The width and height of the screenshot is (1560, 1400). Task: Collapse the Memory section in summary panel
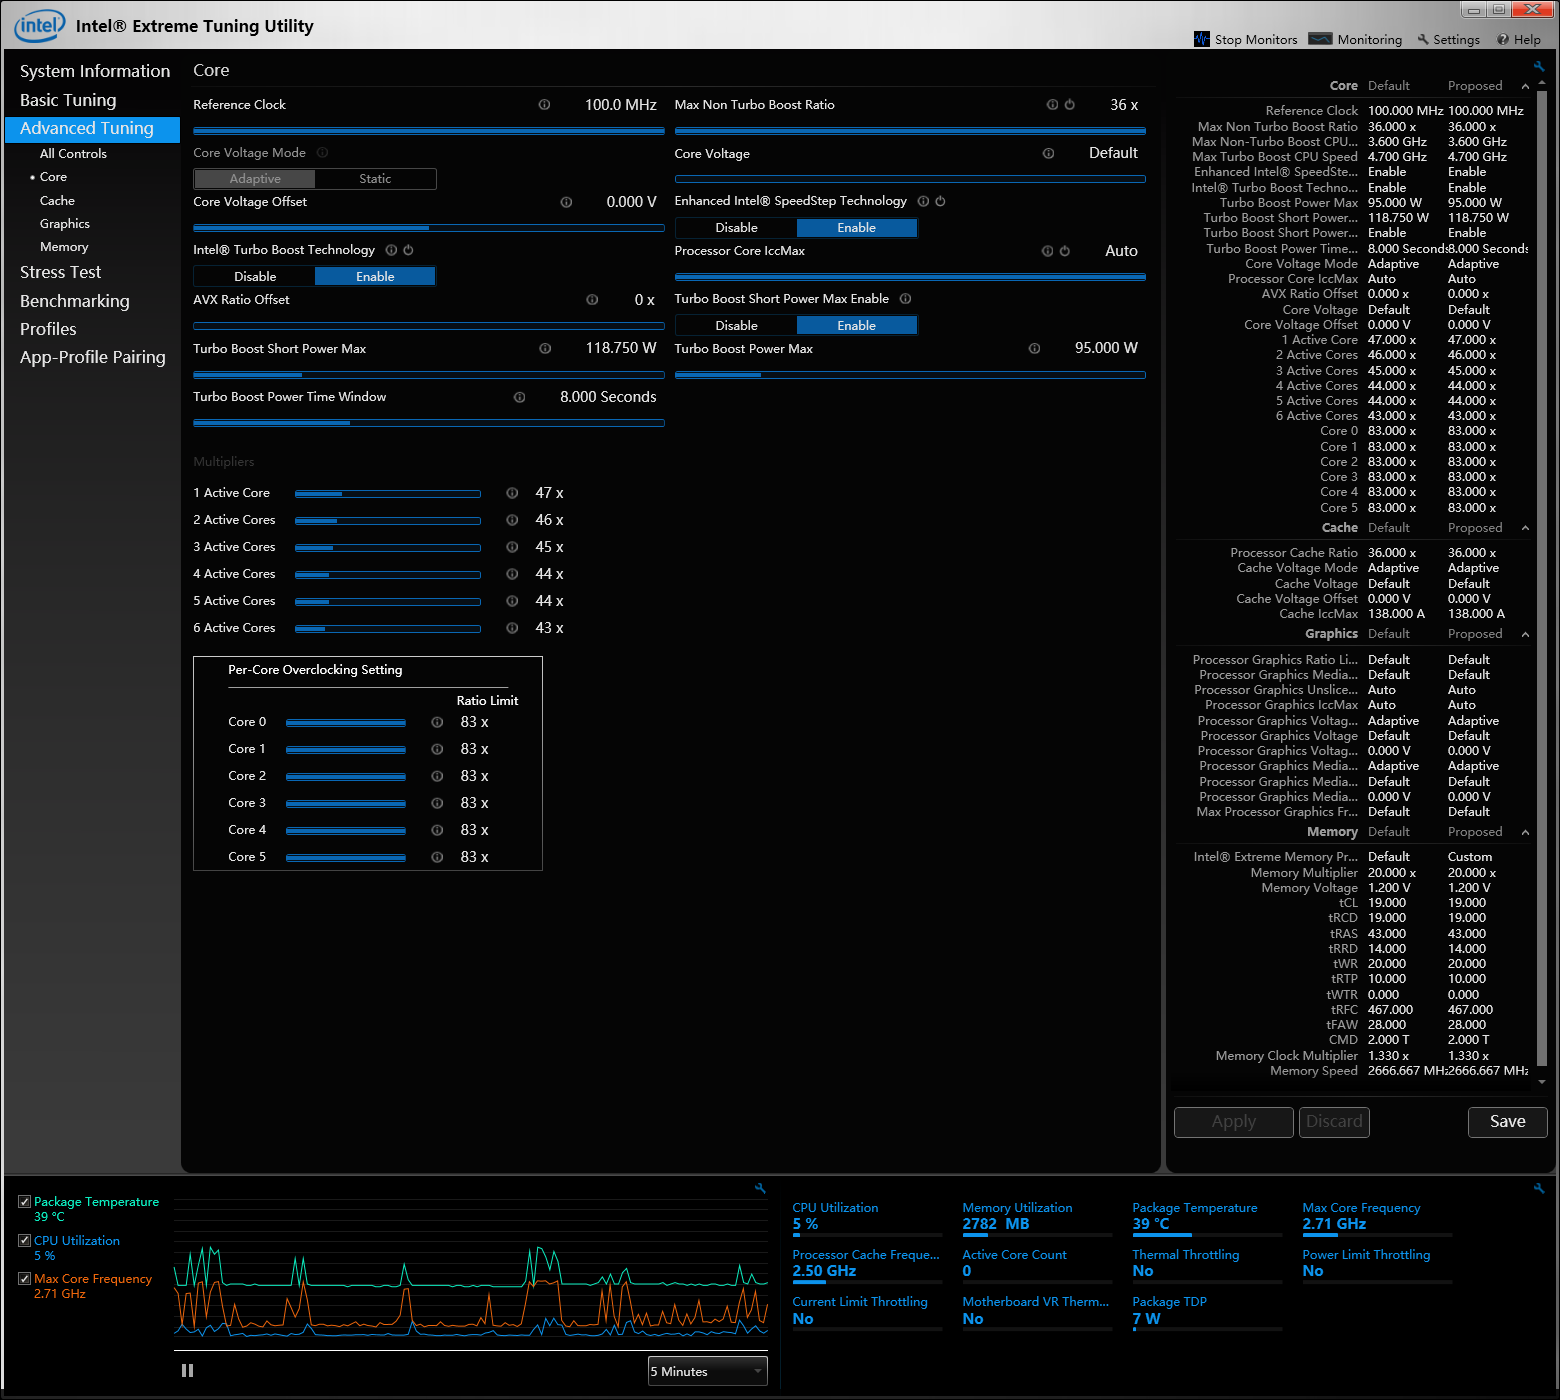coord(1525,832)
